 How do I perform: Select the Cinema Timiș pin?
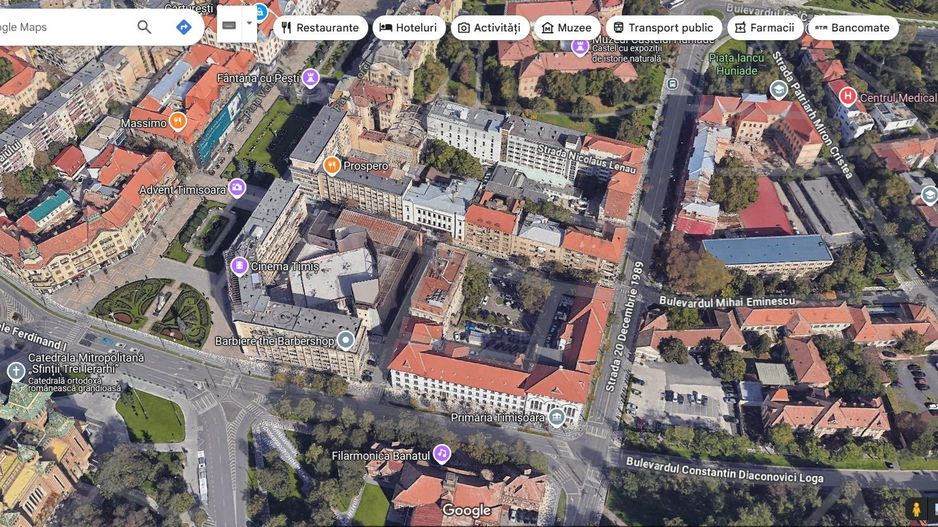239,266
